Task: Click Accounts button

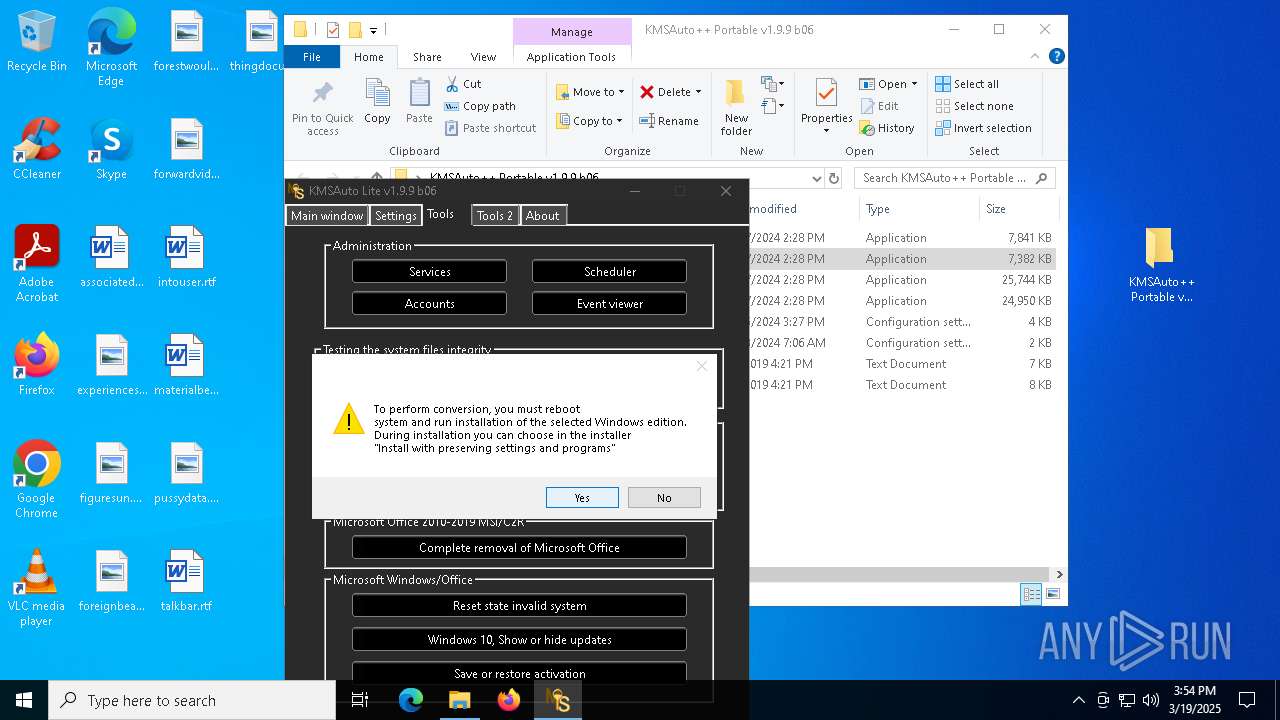Action: 430,304
